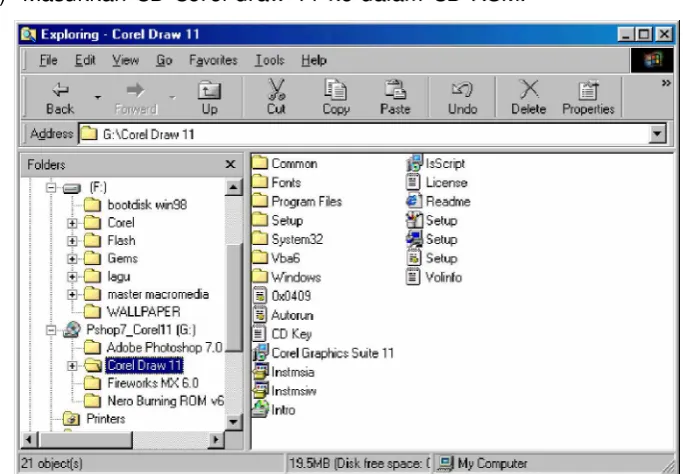
Task: Paste using the clipboard toolbar icon
Action: pos(395,98)
